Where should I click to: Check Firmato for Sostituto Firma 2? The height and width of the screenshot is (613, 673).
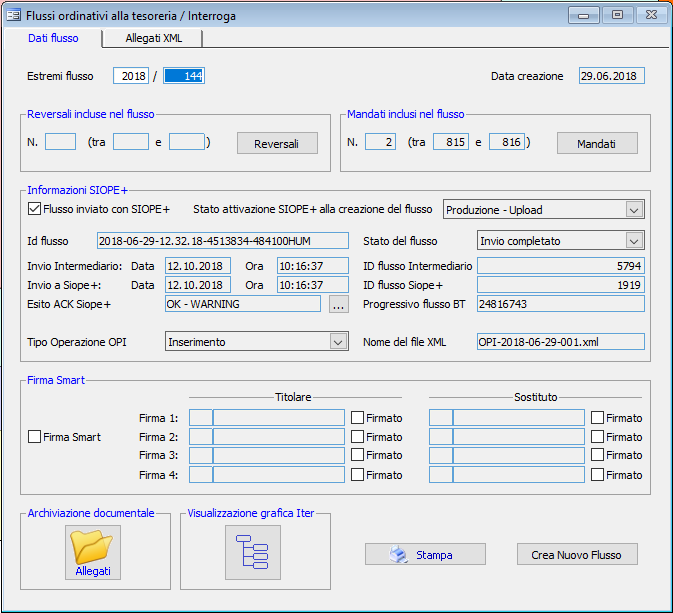pyautogui.click(x=597, y=437)
